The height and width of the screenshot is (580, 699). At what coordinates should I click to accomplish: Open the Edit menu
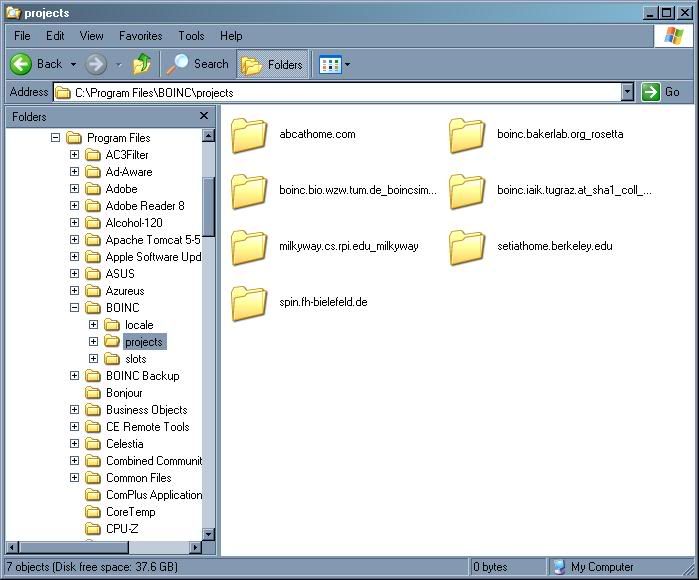(55, 36)
